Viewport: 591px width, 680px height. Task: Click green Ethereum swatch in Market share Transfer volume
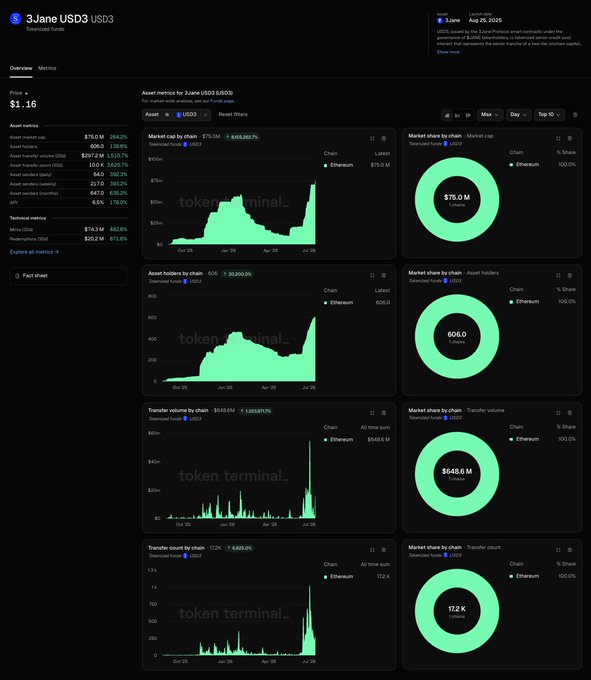pos(511,439)
